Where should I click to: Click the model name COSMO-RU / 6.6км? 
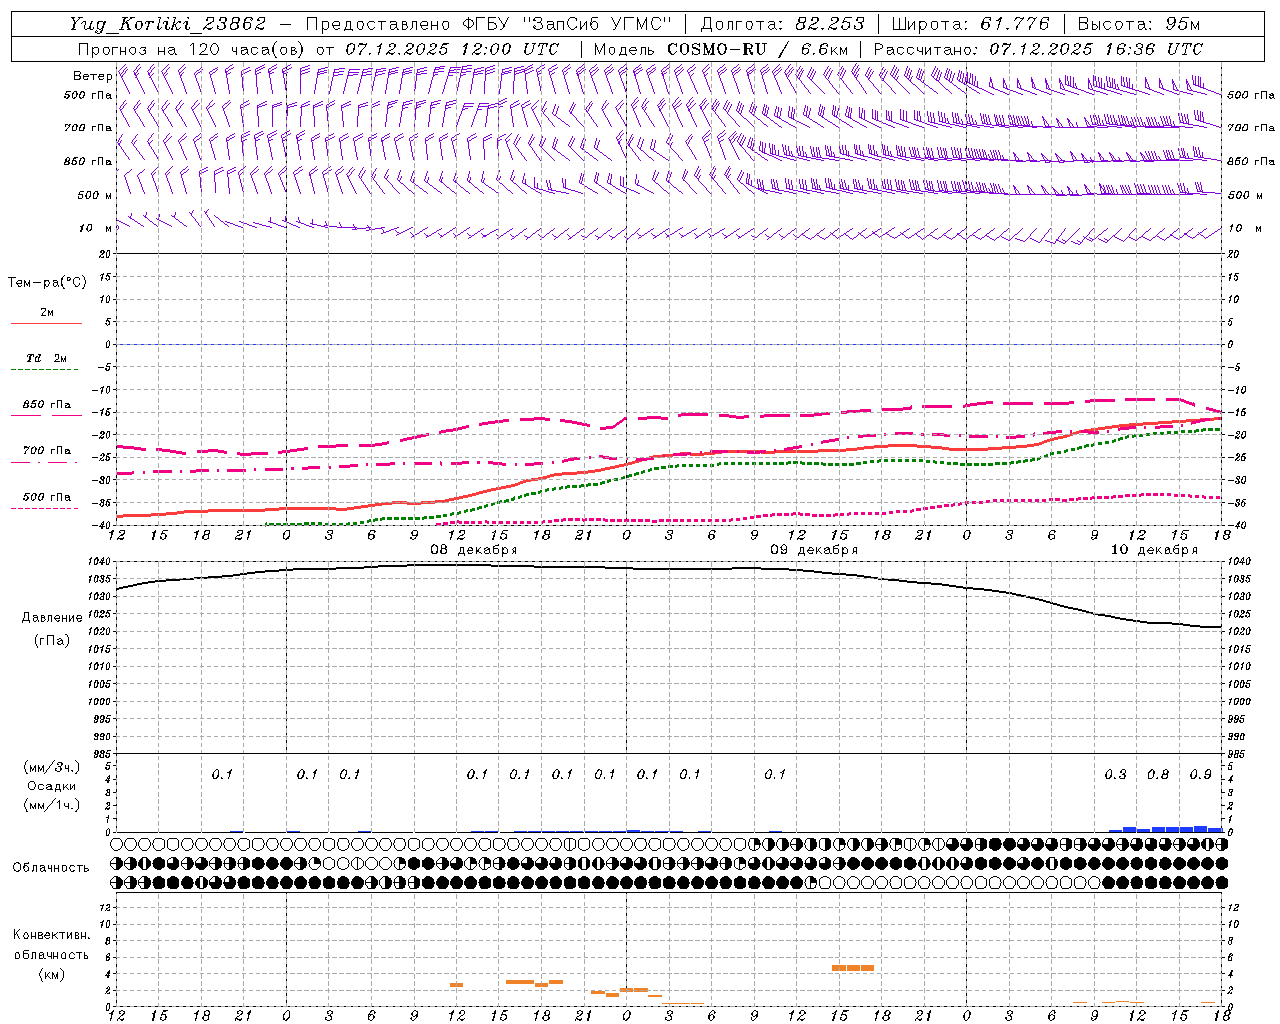758,49
